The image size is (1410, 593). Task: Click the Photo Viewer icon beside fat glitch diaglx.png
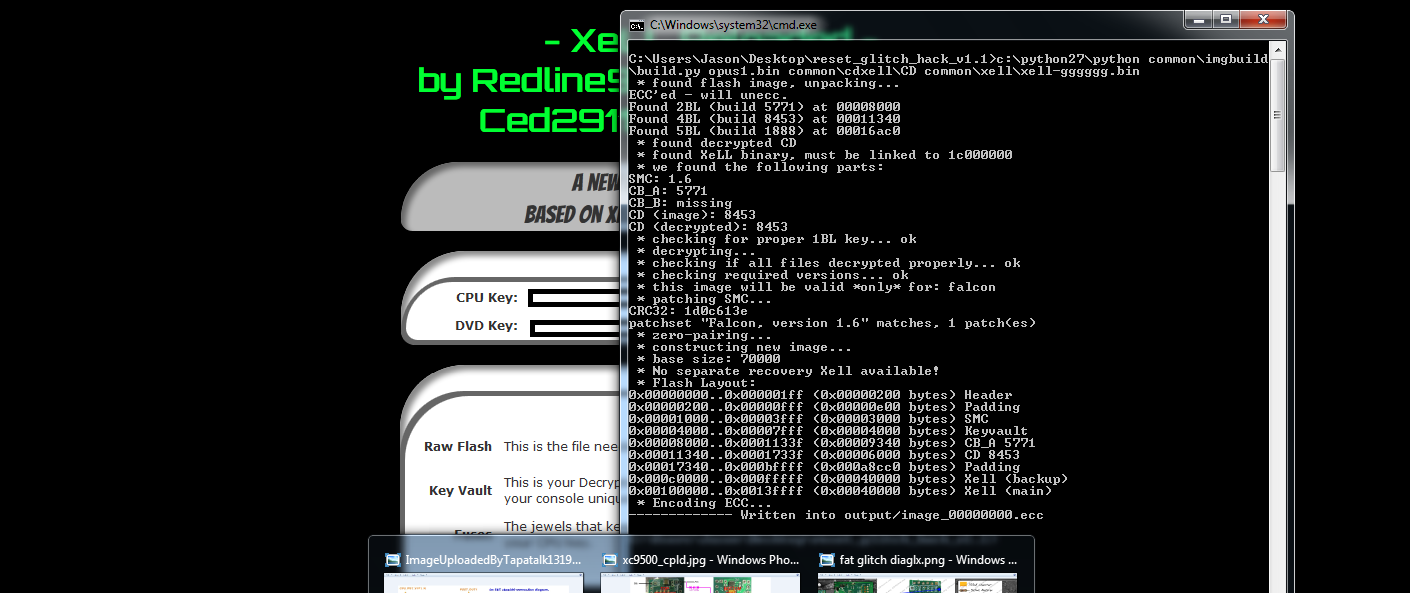coord(826,560)
